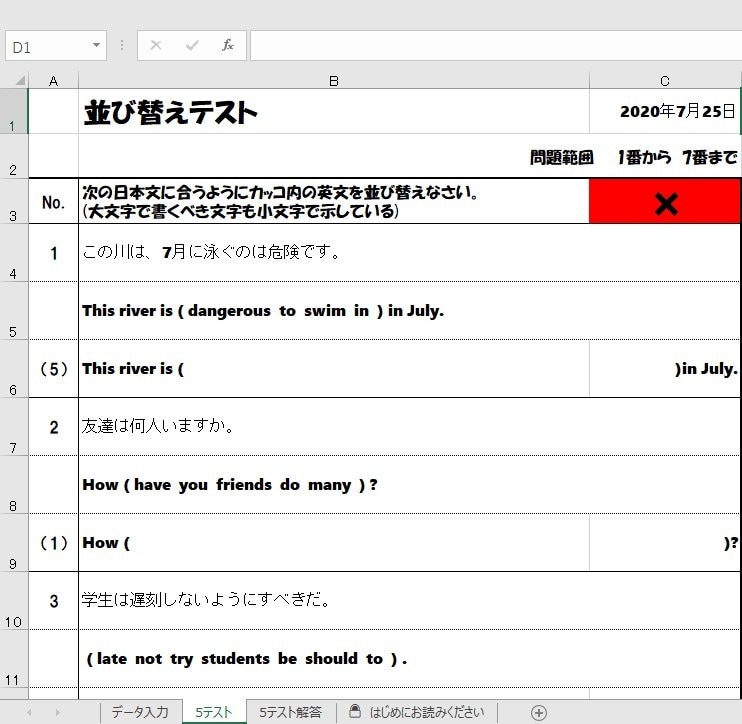
Task: Switch to the データ入力 sheet tab
Action: (x=140, y=712)
